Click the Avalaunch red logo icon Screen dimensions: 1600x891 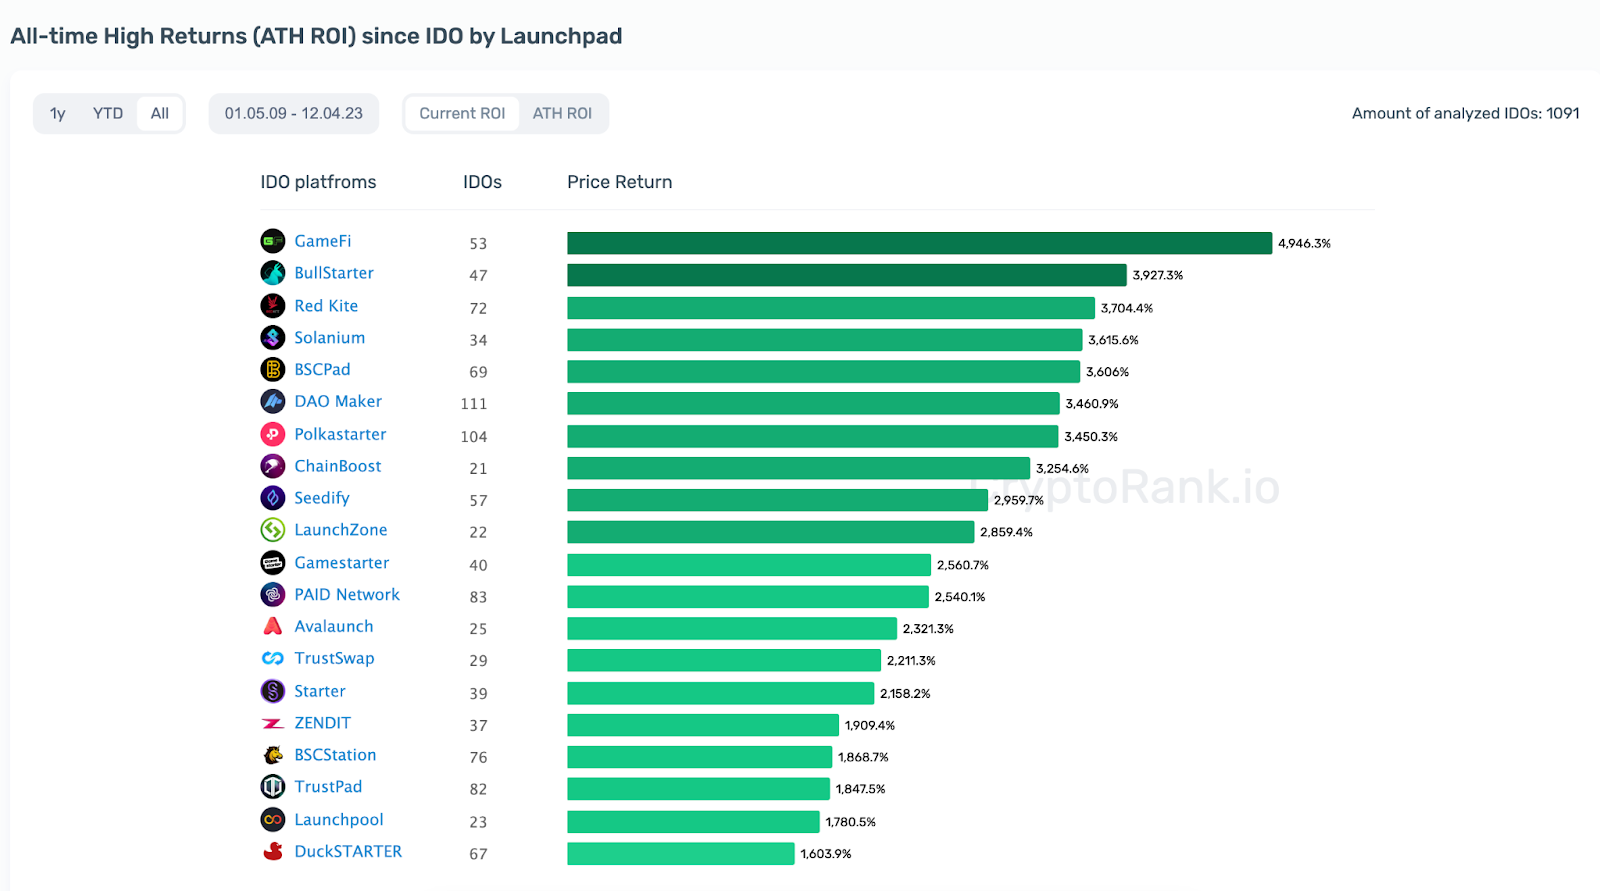coord(273,626)
